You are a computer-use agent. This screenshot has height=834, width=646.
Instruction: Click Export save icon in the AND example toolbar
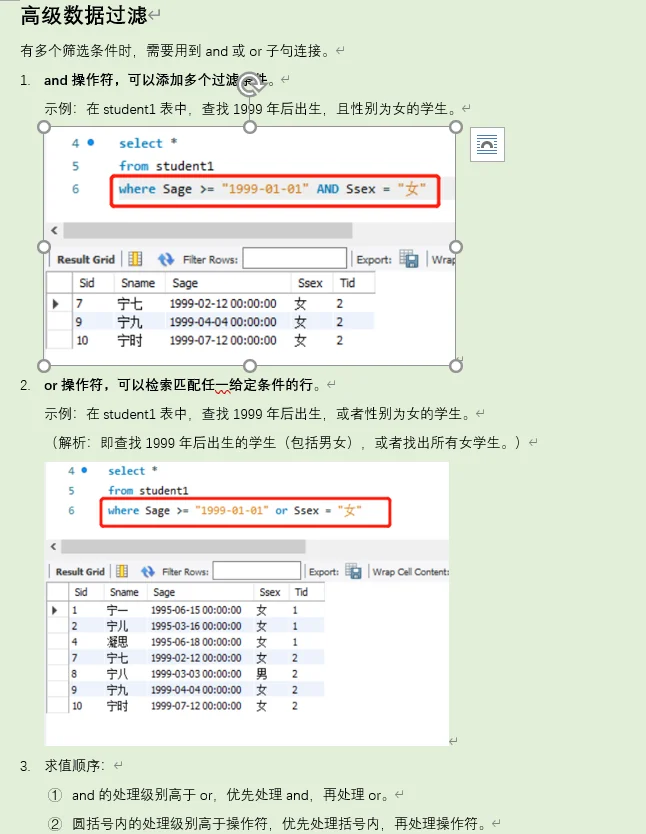[x=409, y=259]
